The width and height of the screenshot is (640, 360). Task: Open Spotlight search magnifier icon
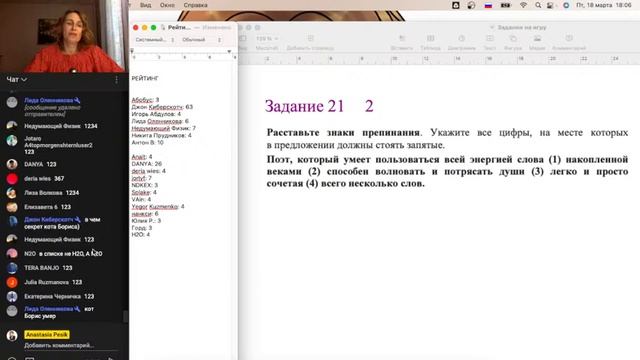tap(538, 5)
